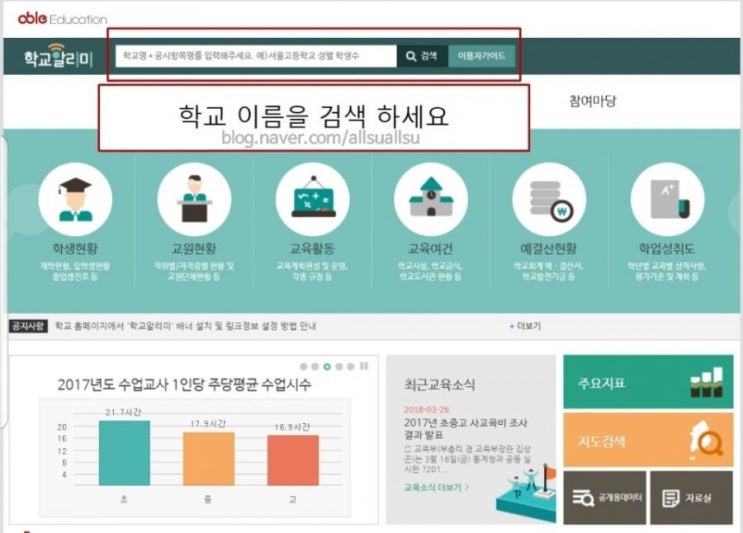Viewport: 743px width, 533px height.
Task: Click the + 더보기 notices link
Action: 525,326
